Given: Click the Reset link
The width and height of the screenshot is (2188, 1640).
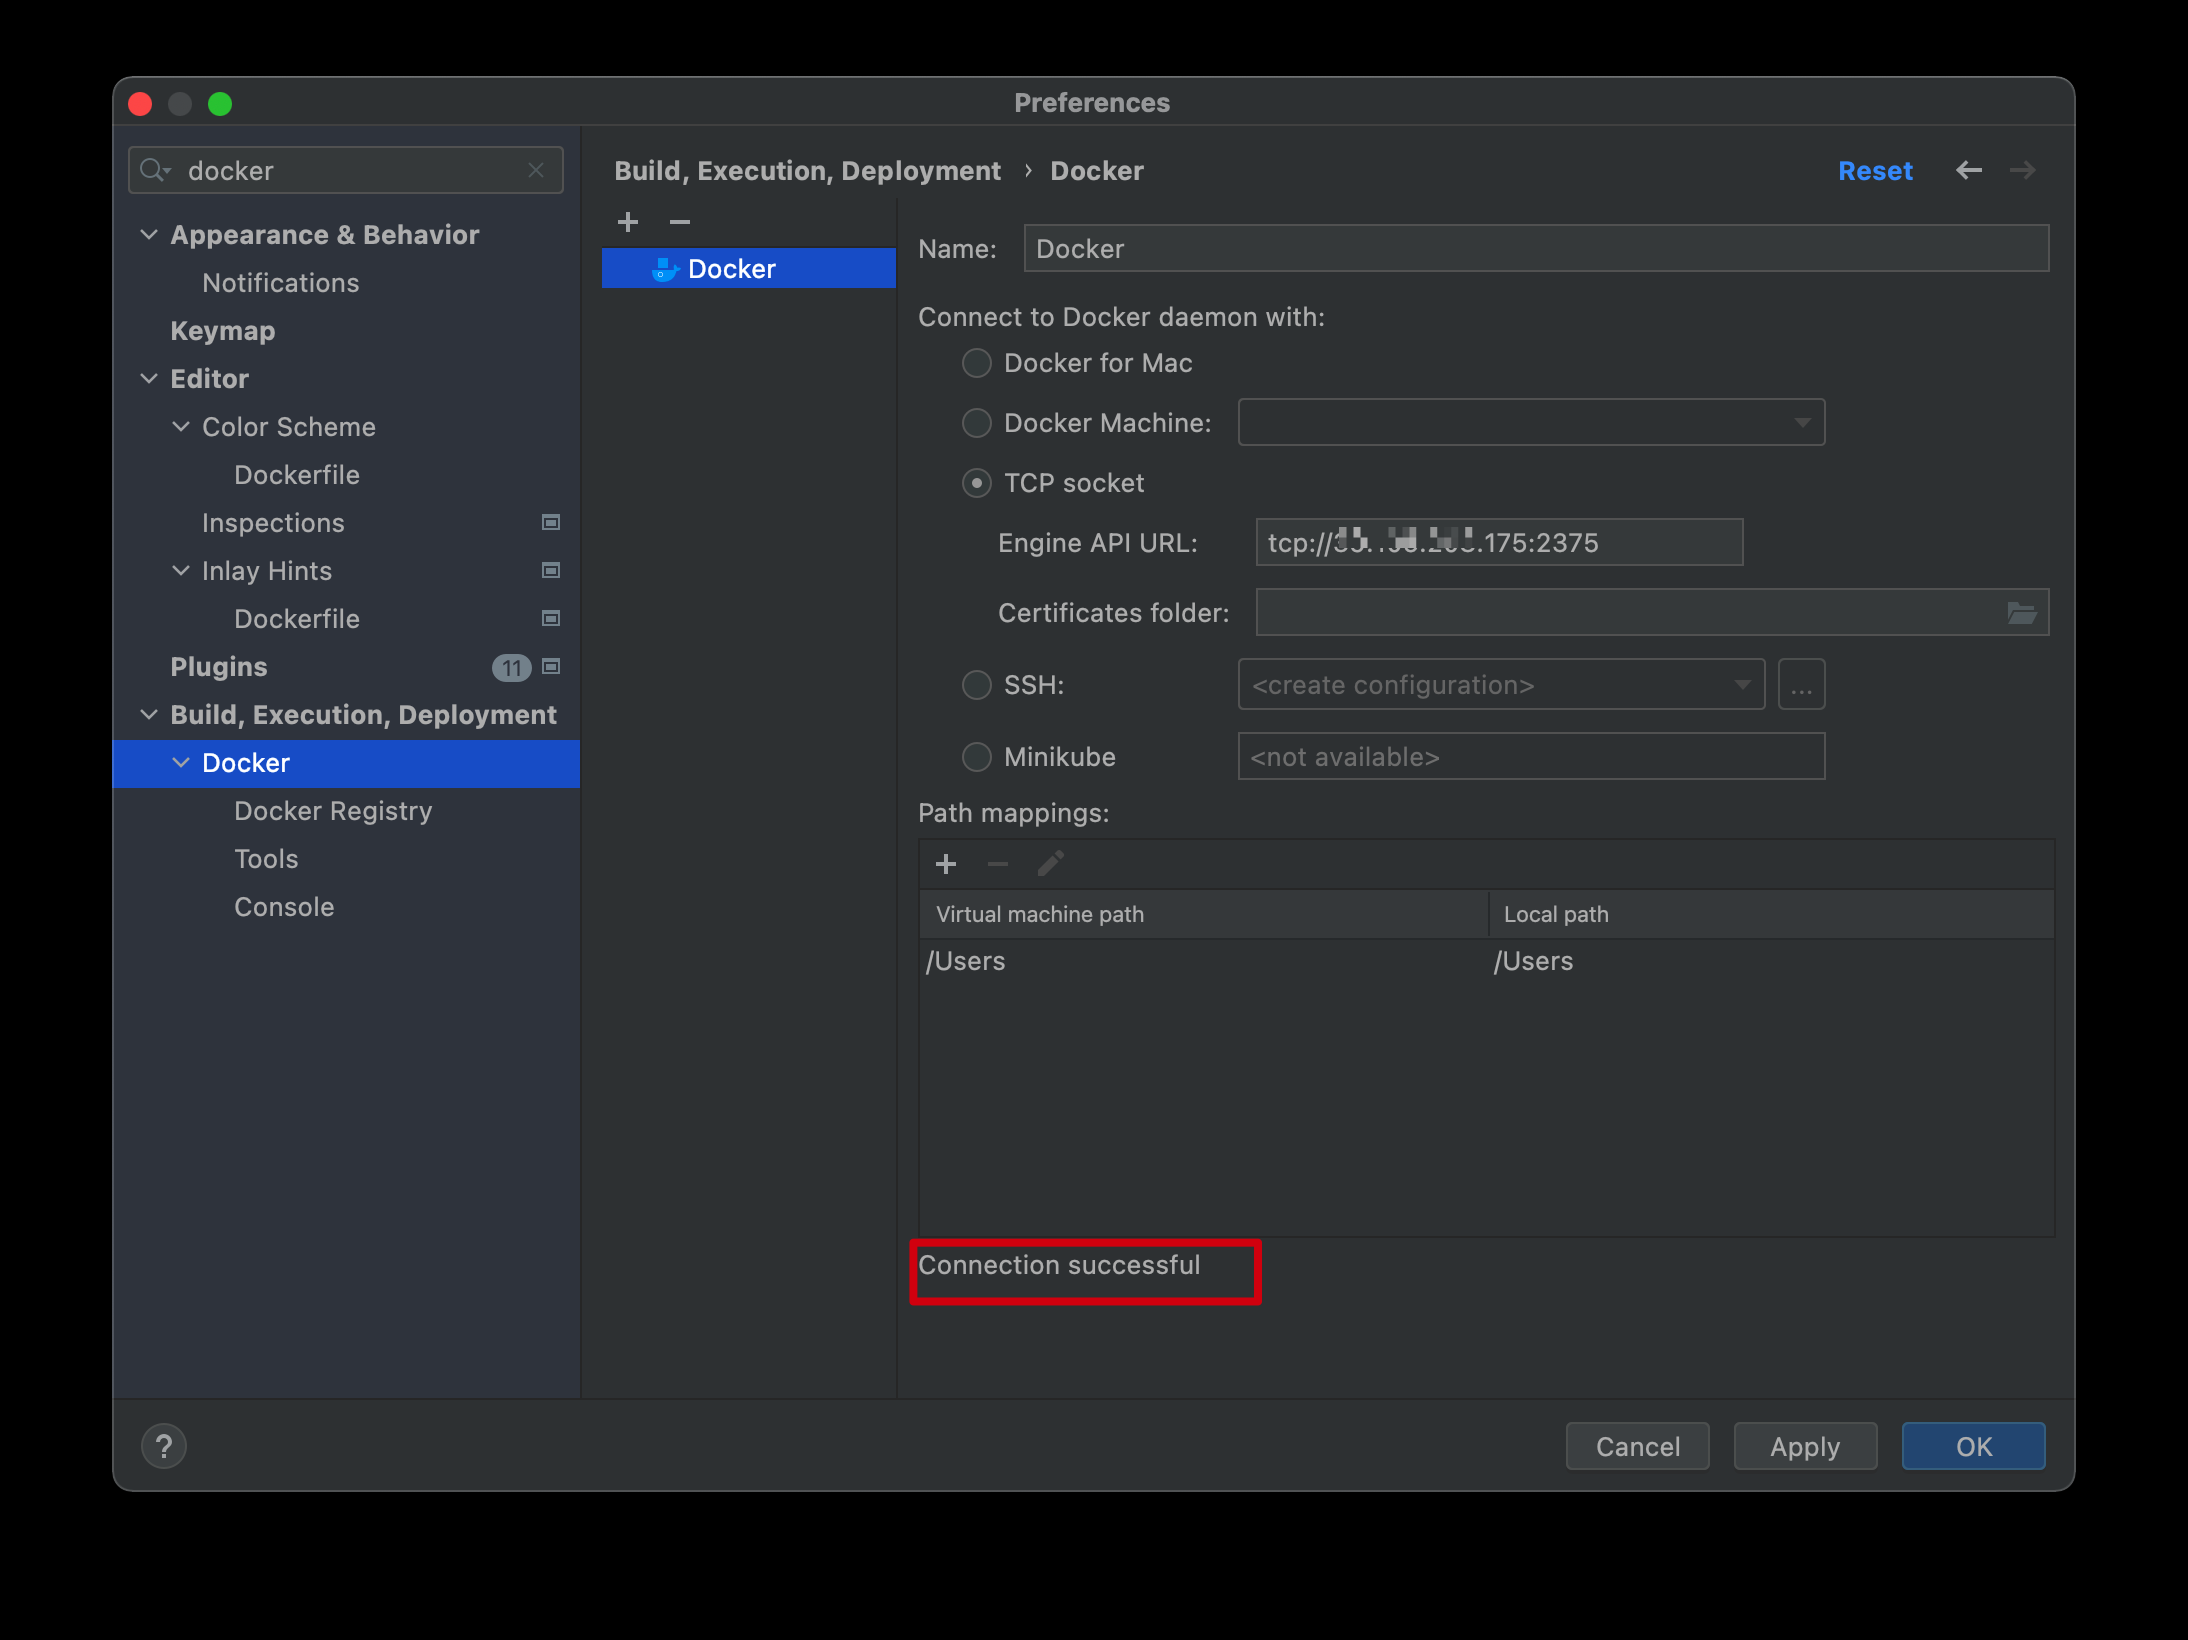Looking at the screenshot, I should (x=1874, y=171).
